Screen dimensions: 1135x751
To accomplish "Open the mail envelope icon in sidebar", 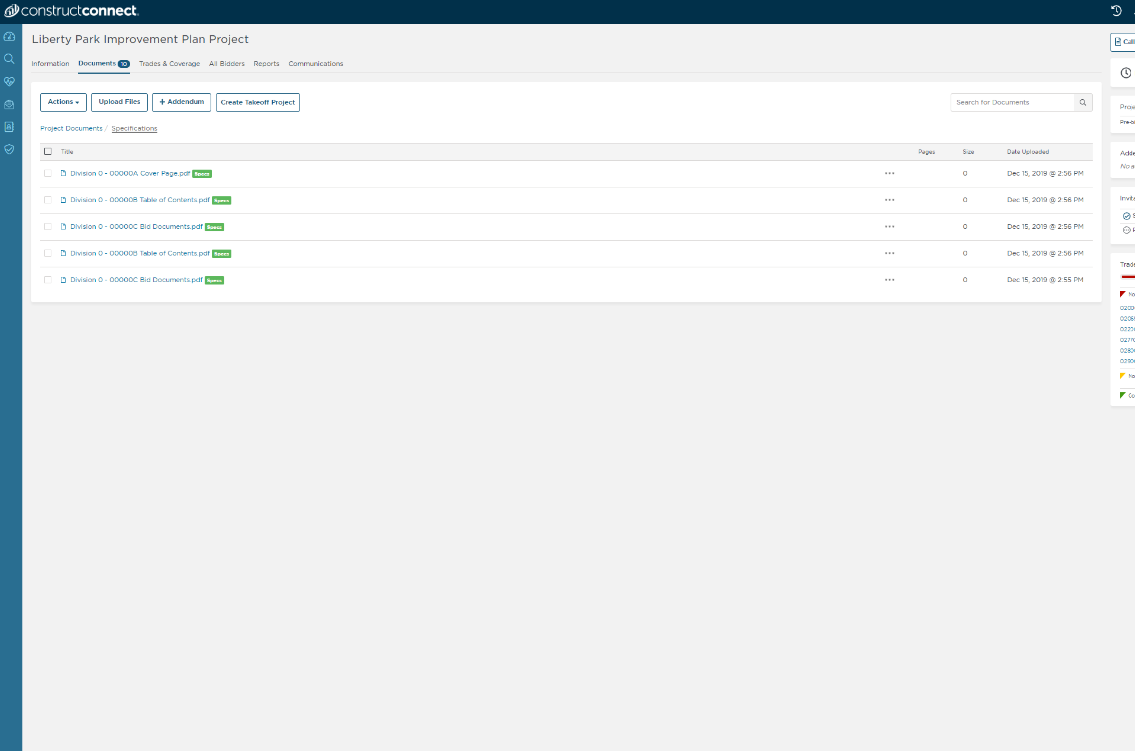I will pyautogui.click(x=9, y=103).
